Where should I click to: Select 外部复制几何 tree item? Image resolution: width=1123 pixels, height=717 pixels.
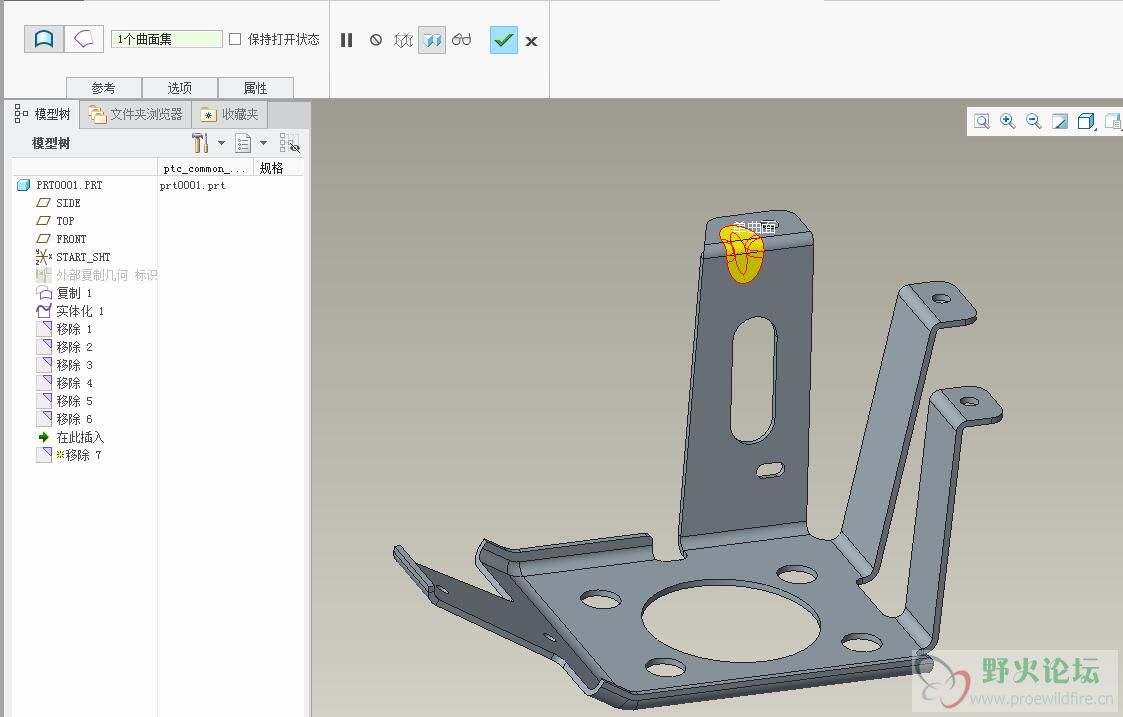click(106, 275)
